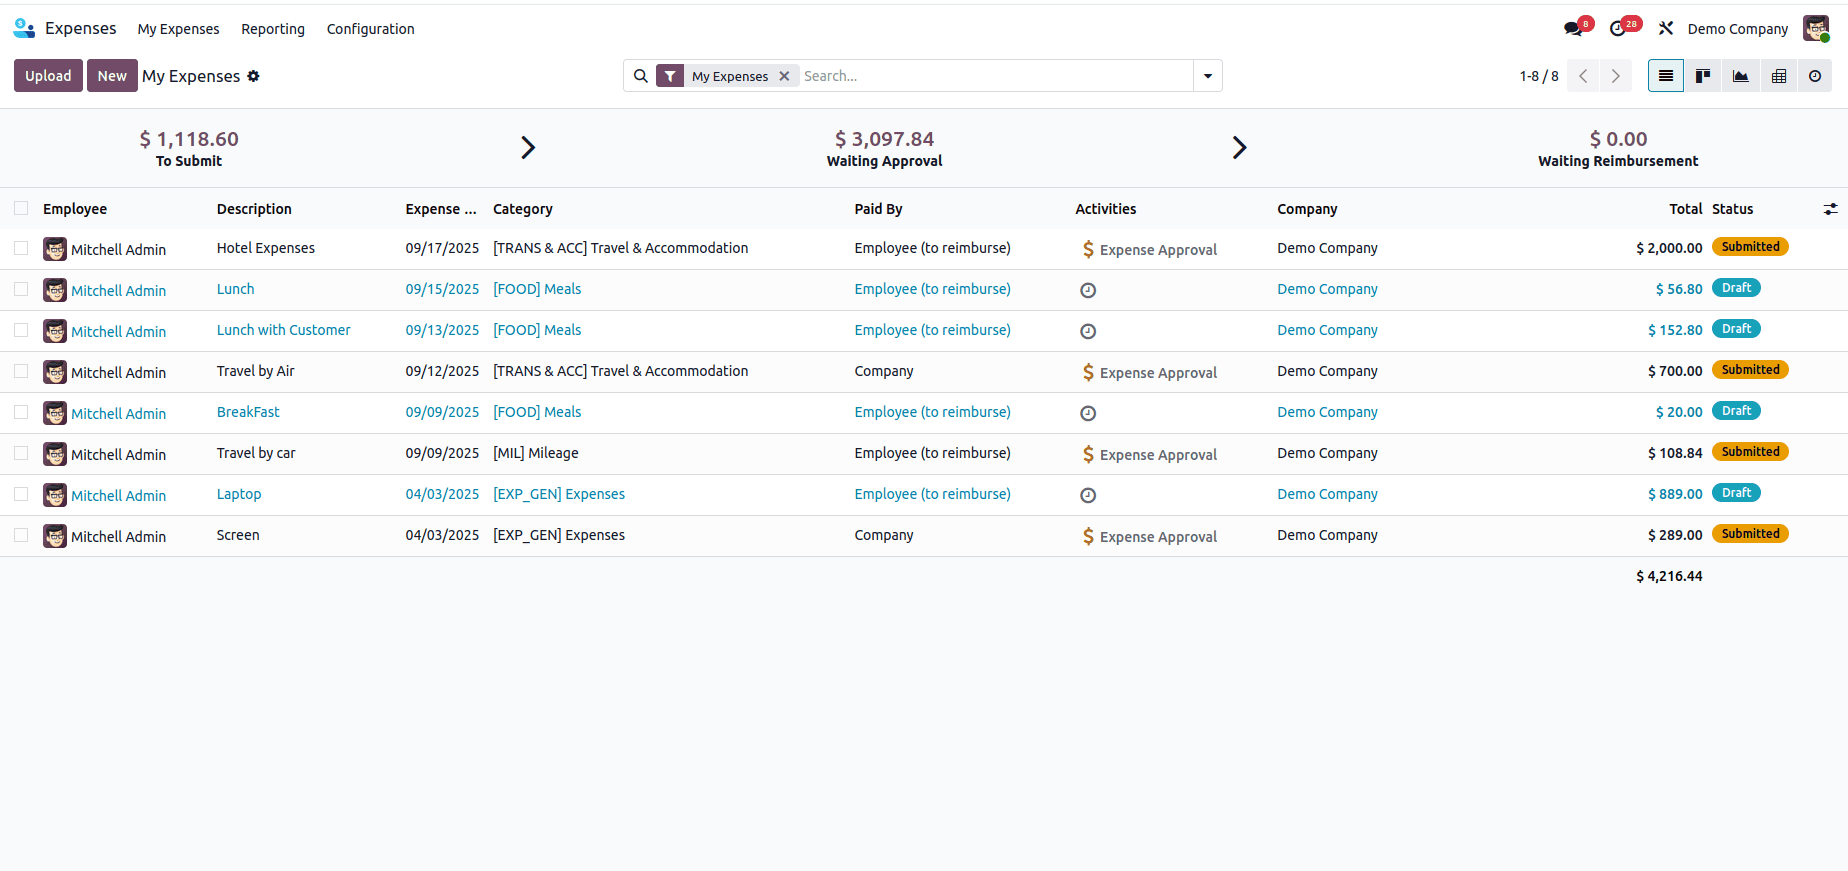Toggle the select-all header checkbox
Image resolution: width=1848 pixels, height=871 pixels.
click(21, 208)
